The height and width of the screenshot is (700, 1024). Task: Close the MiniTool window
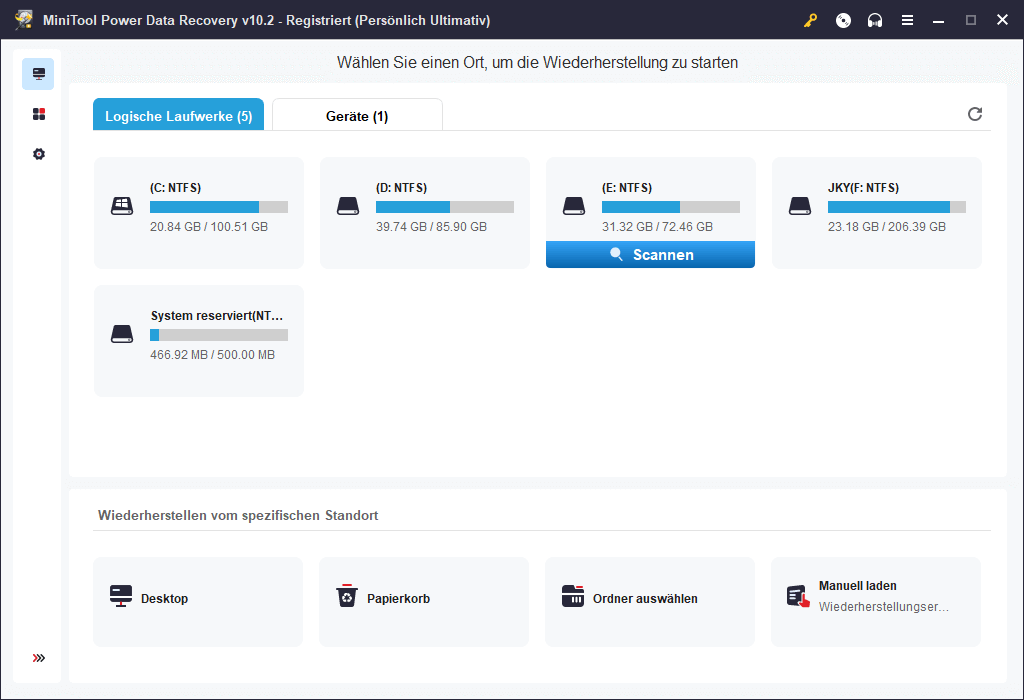pos(1002,20)
